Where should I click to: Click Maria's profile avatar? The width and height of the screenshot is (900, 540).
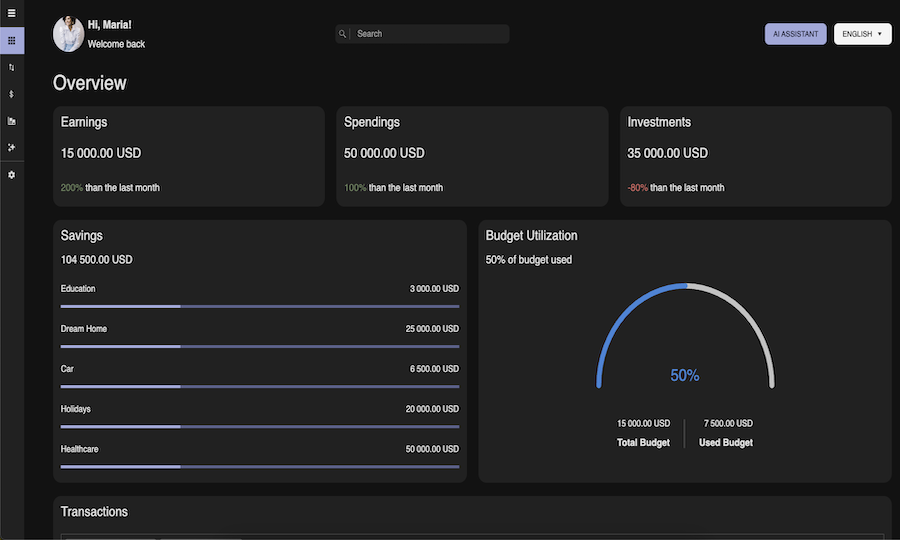click(x=68, y=34)
